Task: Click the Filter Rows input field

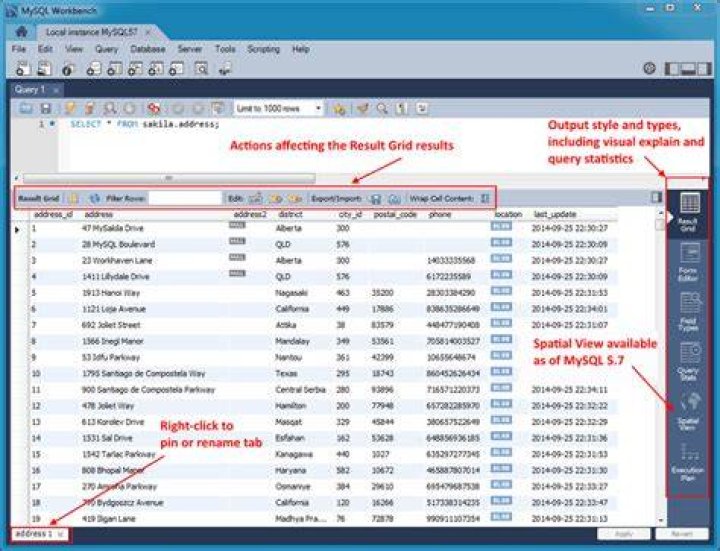Action: (185, 198)
